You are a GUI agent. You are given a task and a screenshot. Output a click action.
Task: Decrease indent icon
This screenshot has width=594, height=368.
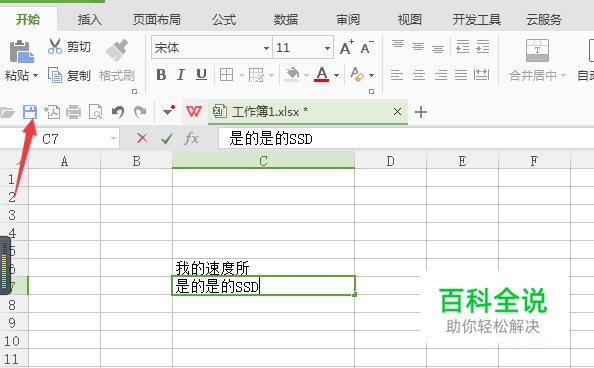click(463, 47)
